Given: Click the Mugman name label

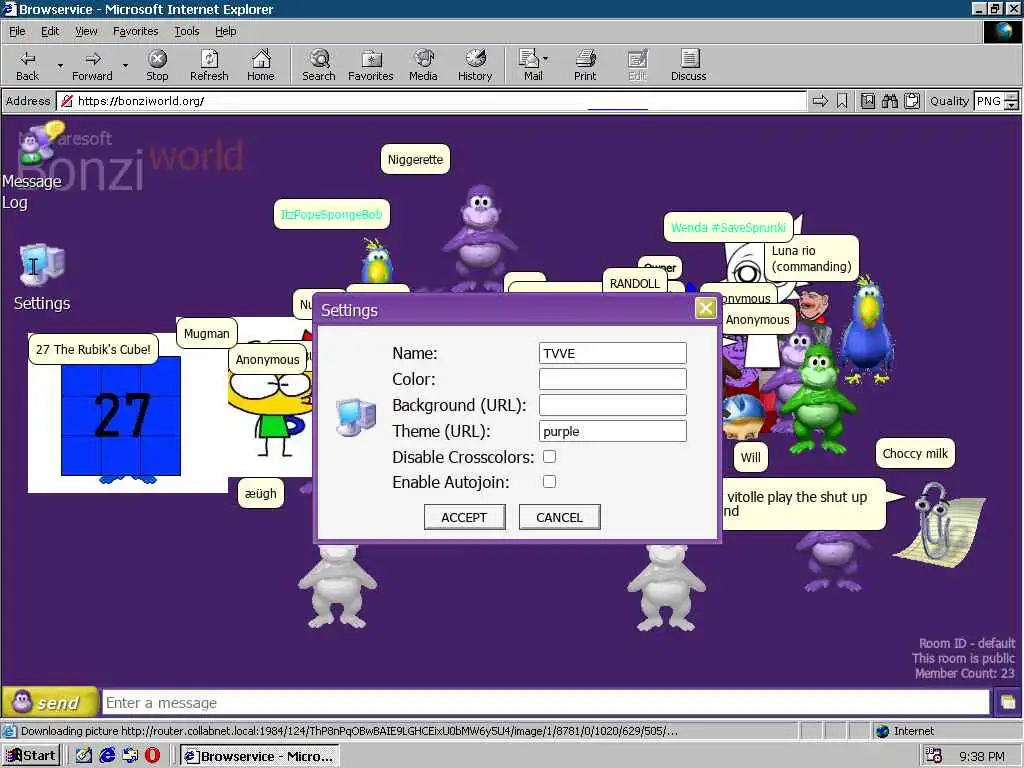Looking at the screenshot, I should click(206, 333).
